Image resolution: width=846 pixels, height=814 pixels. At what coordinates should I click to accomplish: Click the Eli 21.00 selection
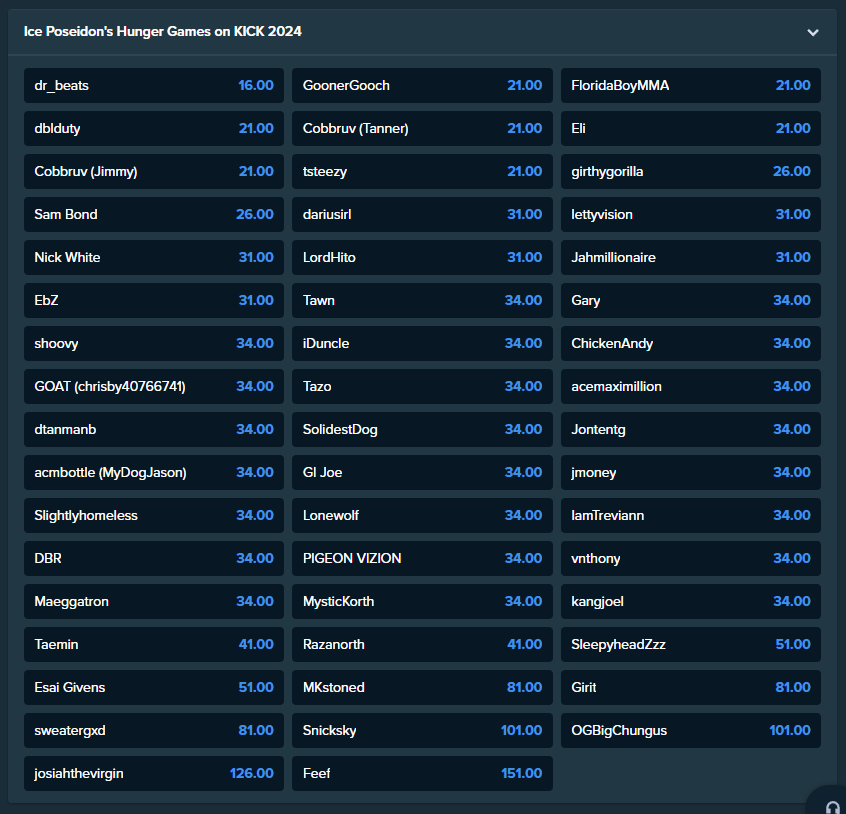click(x=691, y=128)
